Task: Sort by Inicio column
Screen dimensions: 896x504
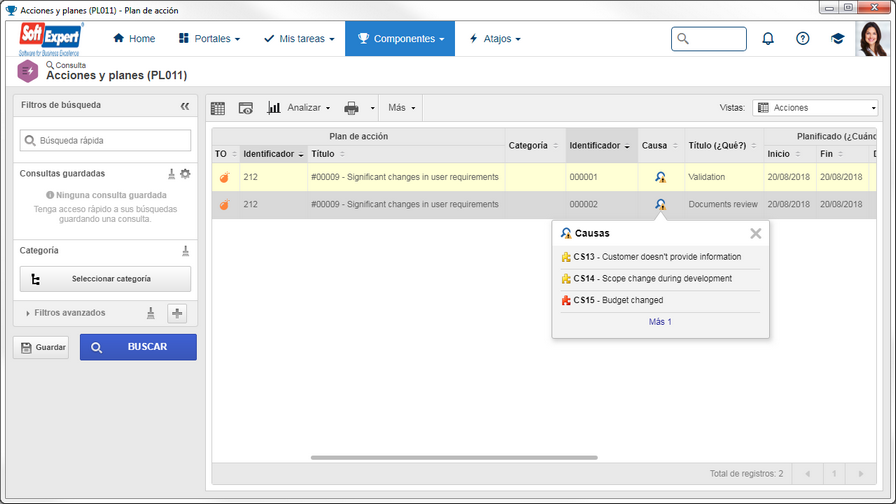Action: point(790,154)
